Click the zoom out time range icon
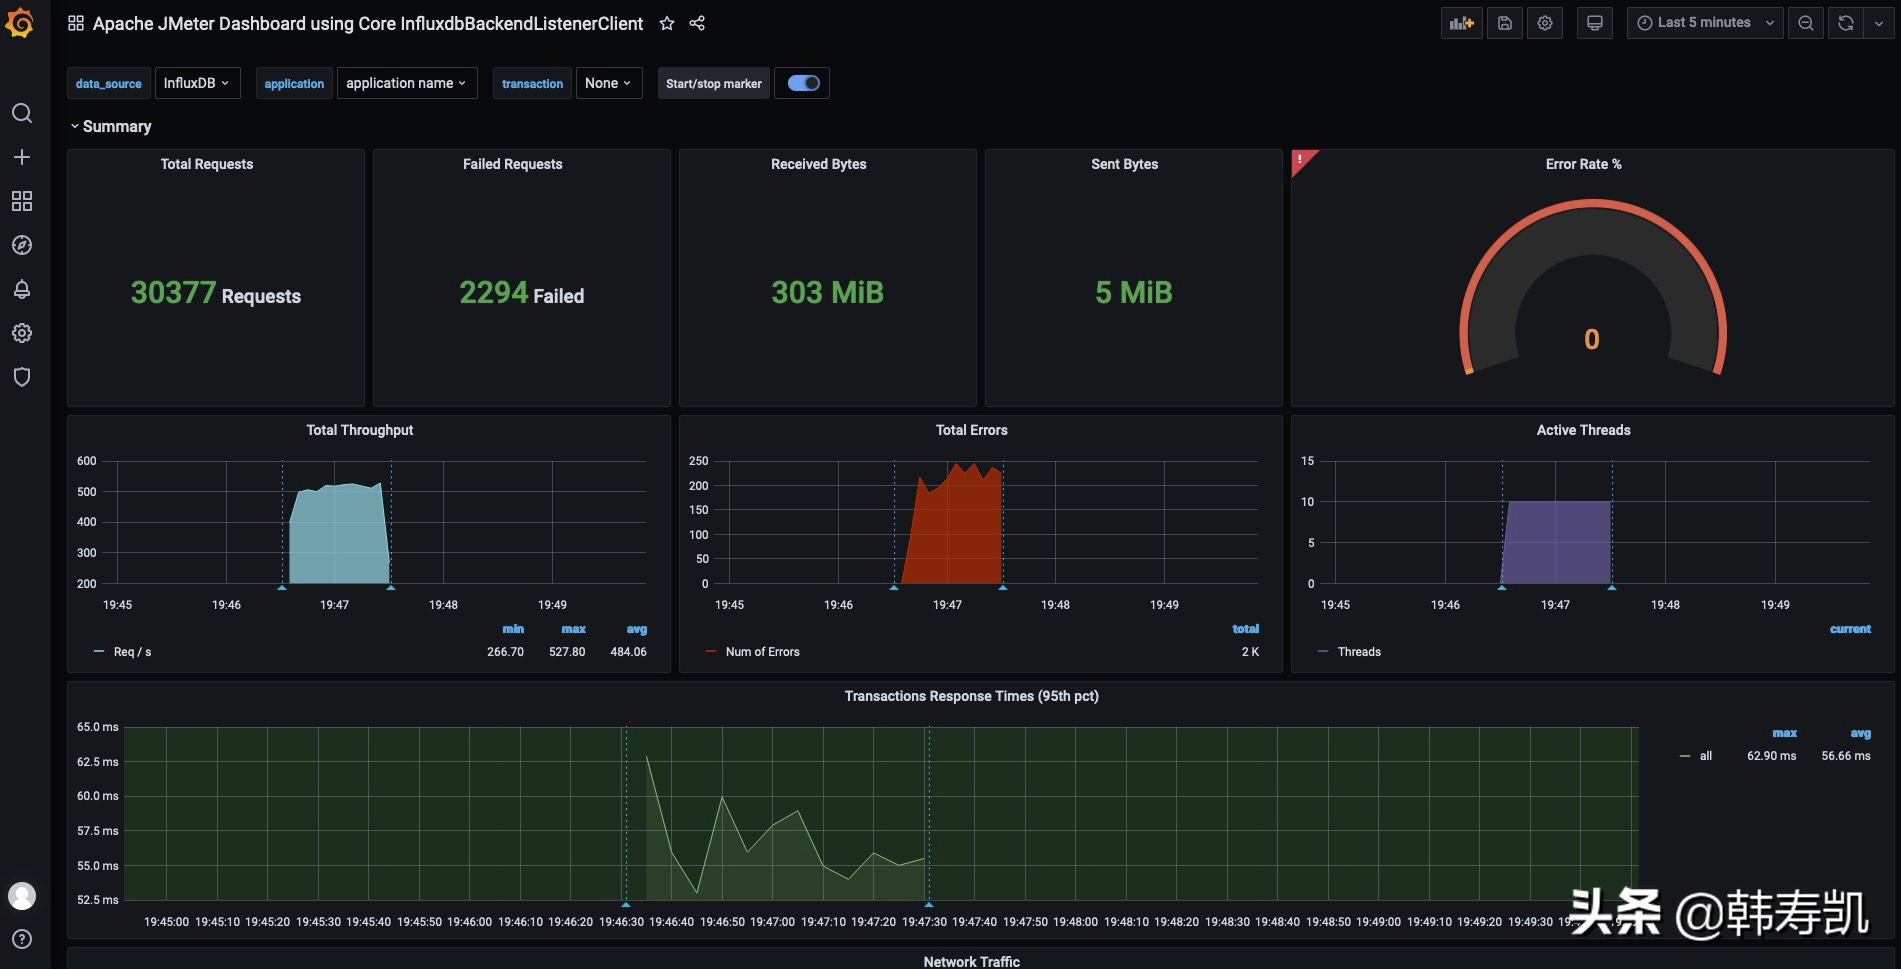 [1806, 22]
